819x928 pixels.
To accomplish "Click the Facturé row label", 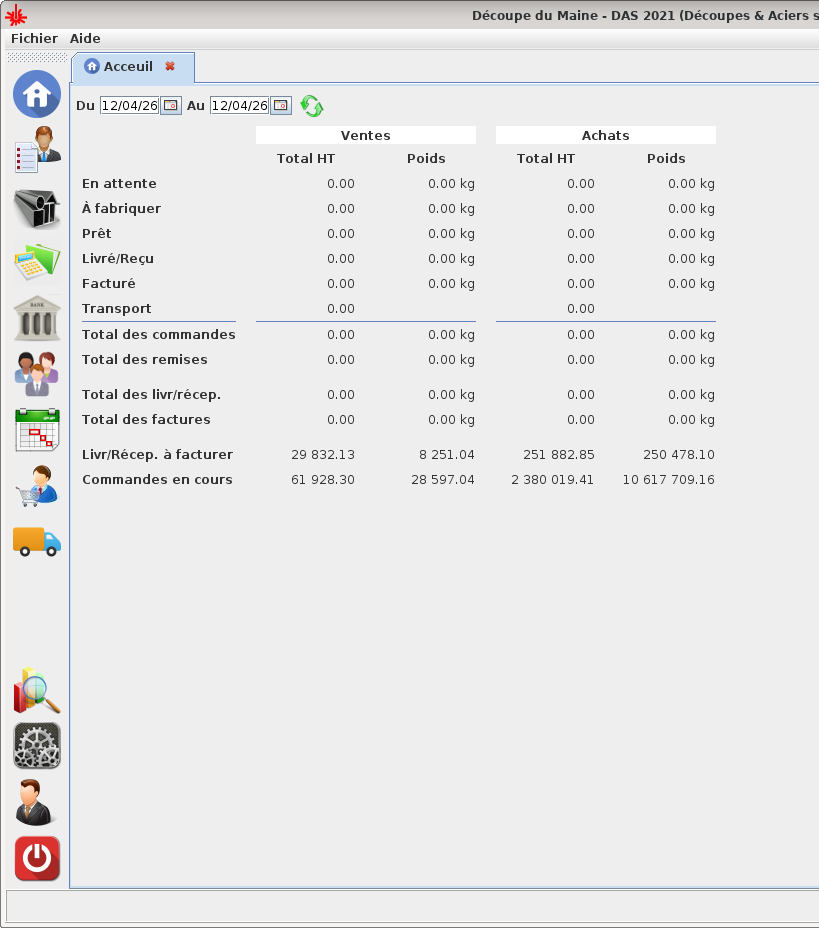I will point(108,283).
